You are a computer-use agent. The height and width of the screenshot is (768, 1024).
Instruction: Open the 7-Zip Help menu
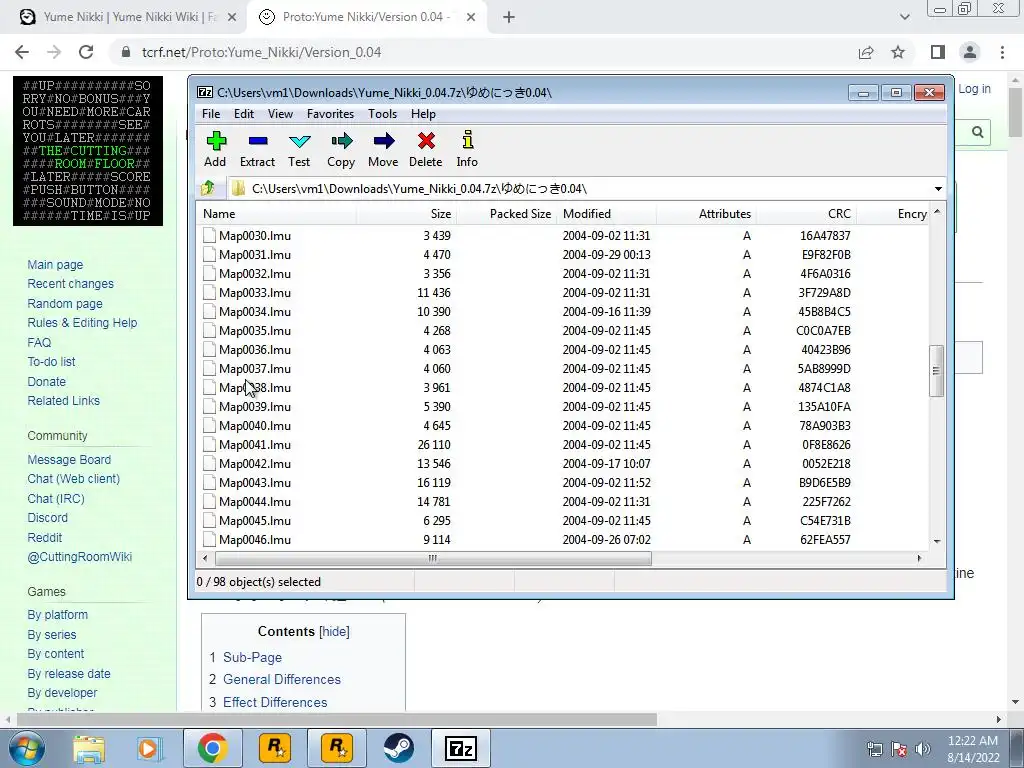click(423, 114)
